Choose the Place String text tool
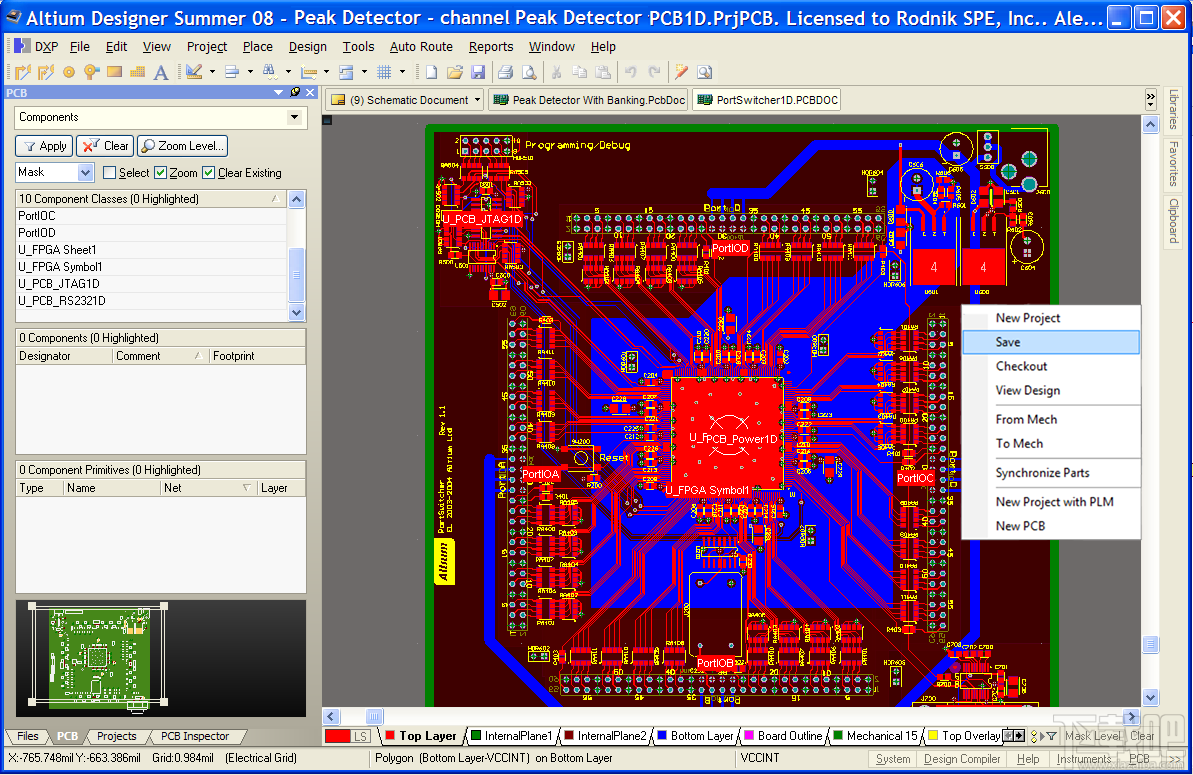Viewport: 1193px width, 775px height. [160, 72]
